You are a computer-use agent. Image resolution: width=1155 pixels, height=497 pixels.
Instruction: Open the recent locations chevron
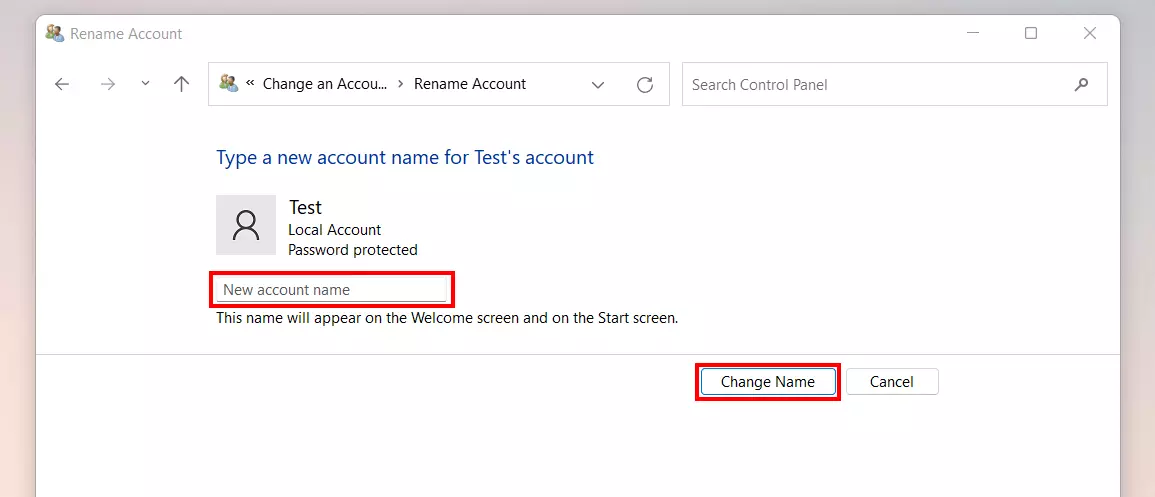pos(145,84)
